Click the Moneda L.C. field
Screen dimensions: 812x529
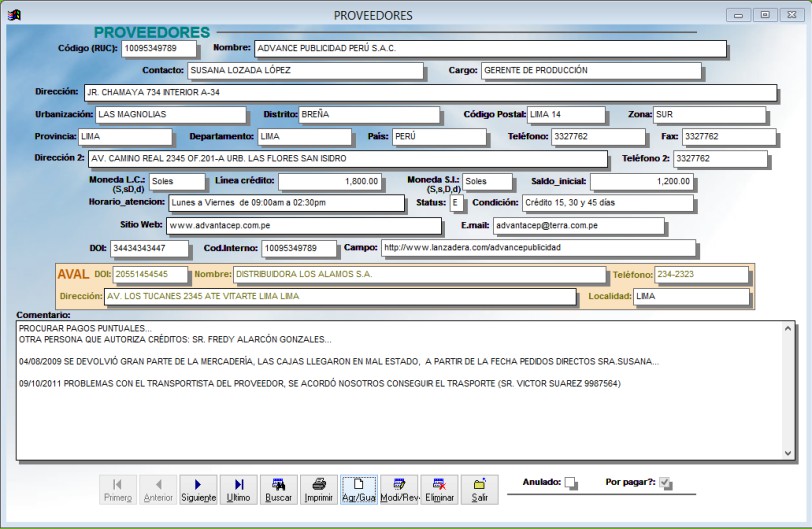(177, 182)
